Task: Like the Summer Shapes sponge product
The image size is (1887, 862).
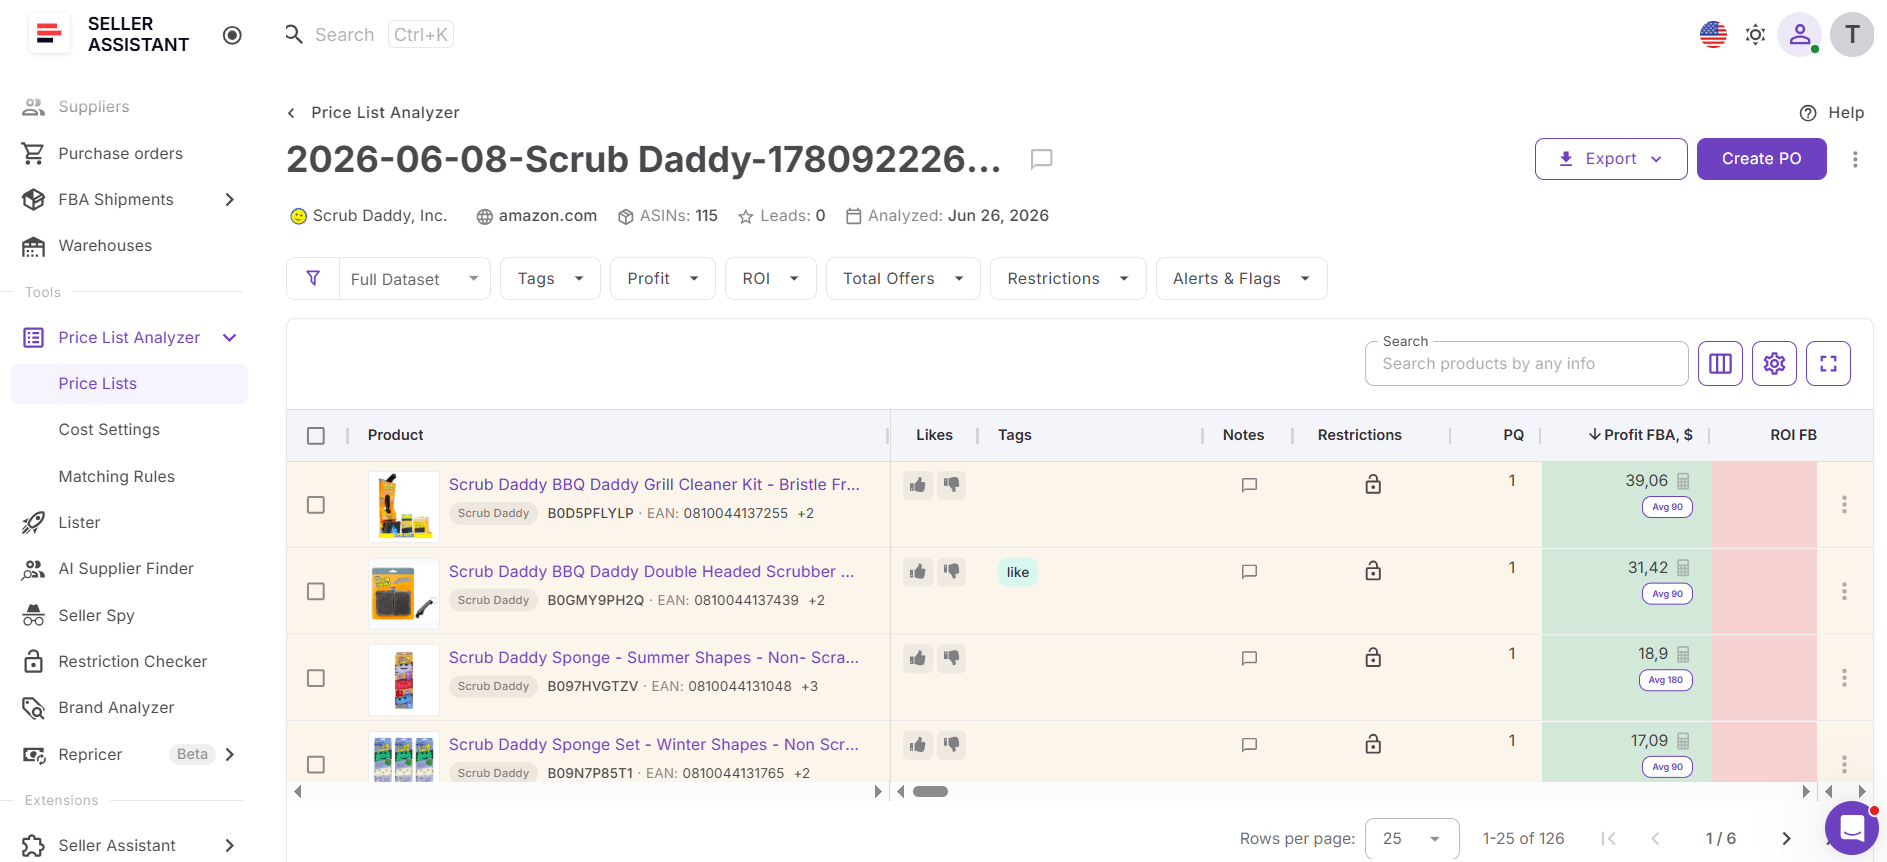Action: pos(917,658)
